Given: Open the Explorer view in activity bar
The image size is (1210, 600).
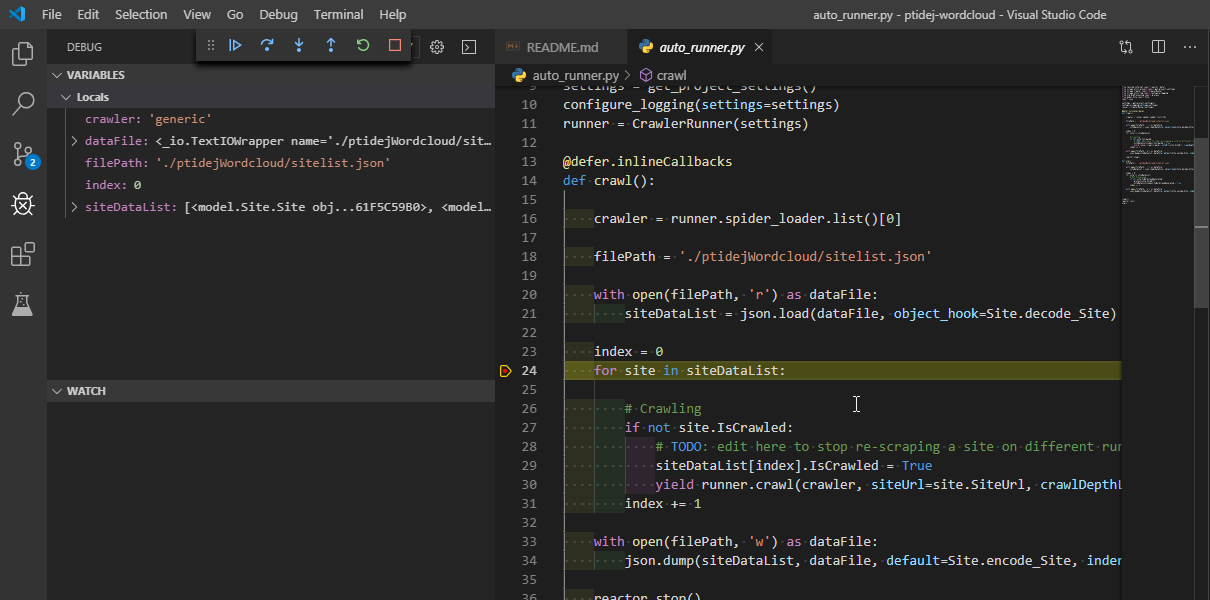Looking at the screenshot, I should (x=23, y=53).
